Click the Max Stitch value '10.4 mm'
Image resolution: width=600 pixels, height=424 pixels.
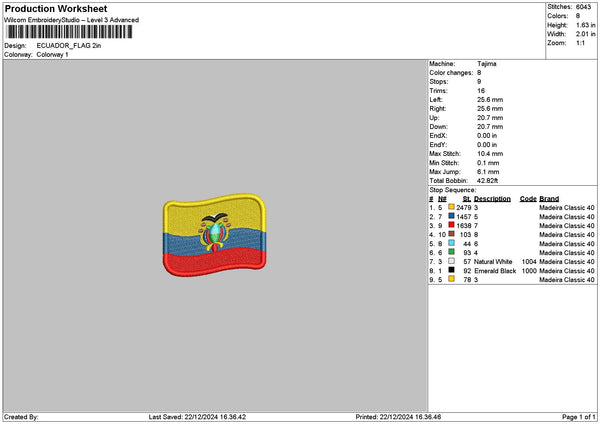coord(490,154)
